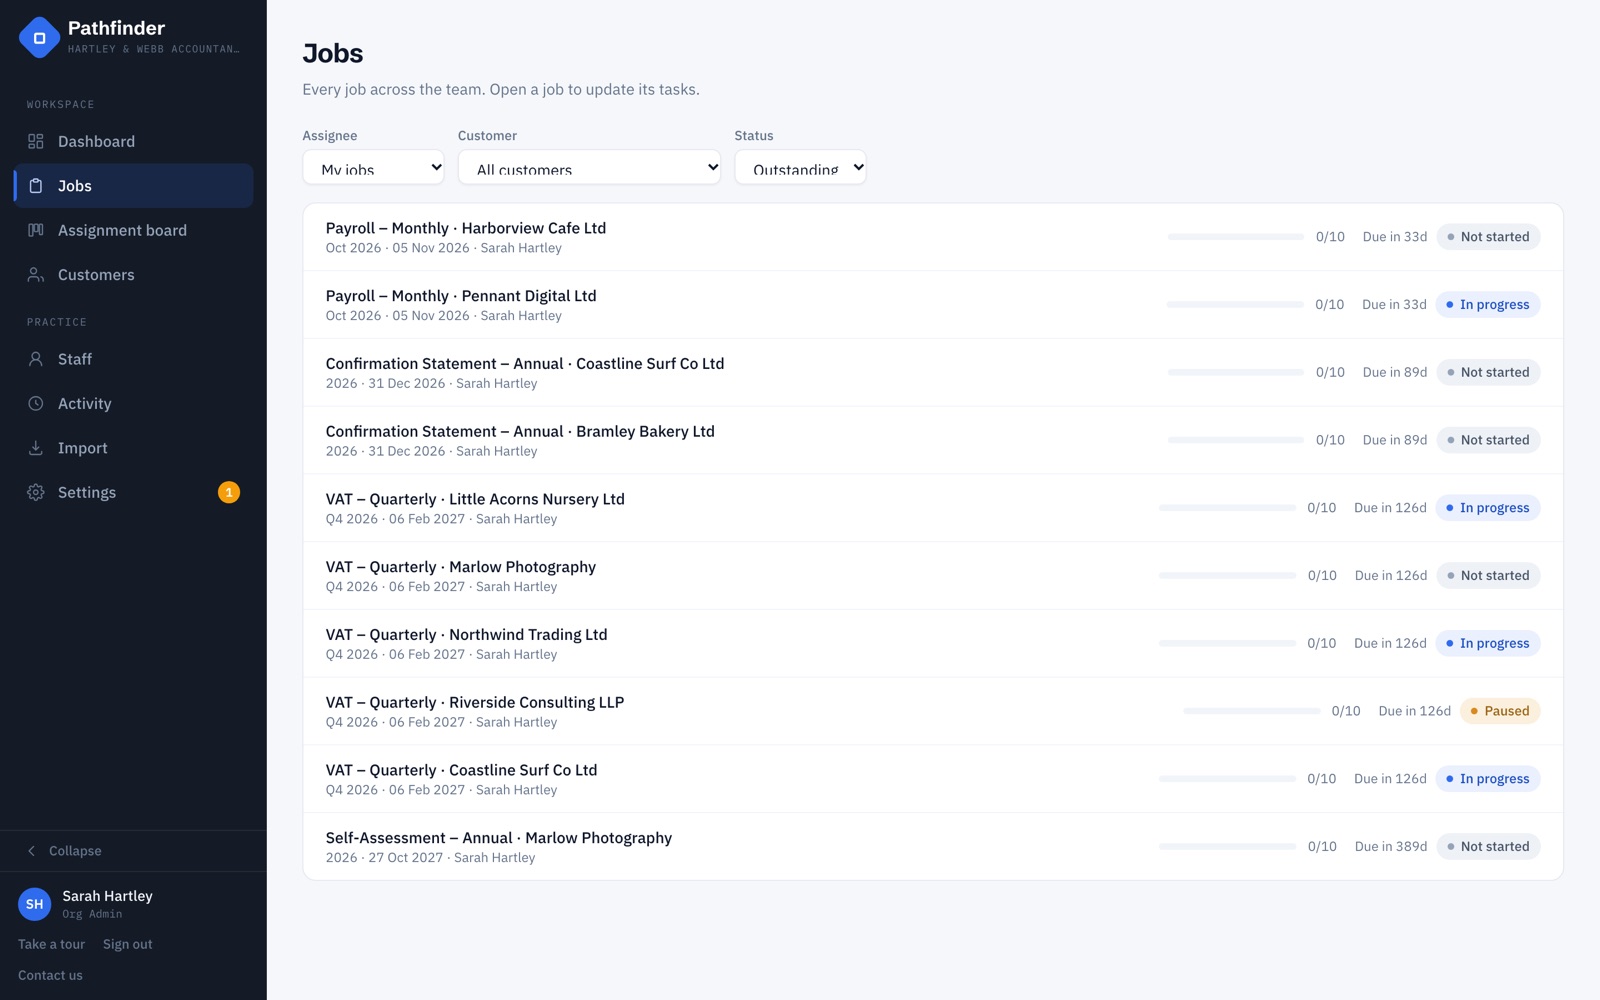Open VAT Quarterly Little Acorns Nursery job

(933, 508)
